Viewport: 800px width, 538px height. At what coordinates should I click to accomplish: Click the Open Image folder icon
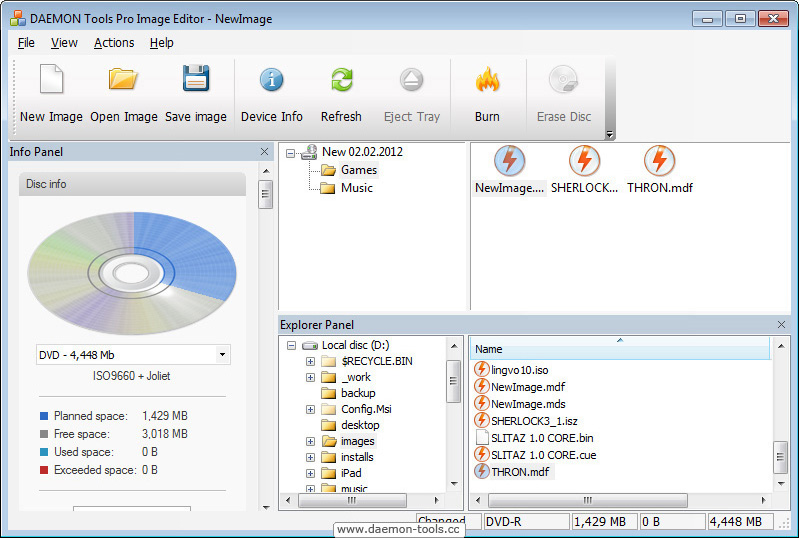click(123, 79)
